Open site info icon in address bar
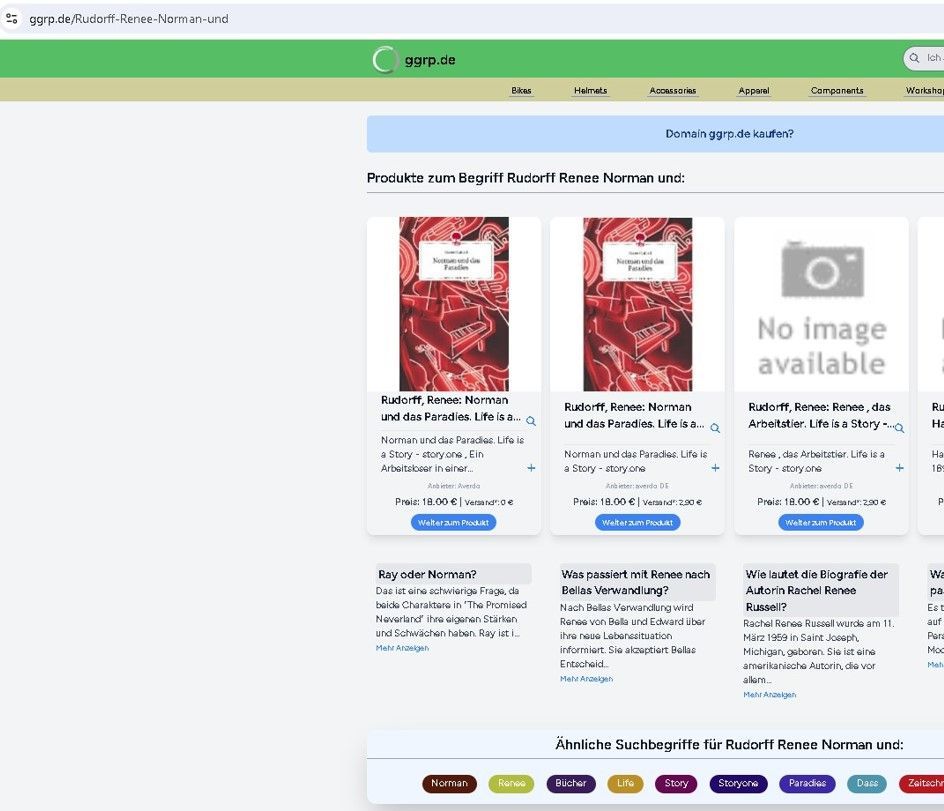This screenshot has width=944, height=811. pyautogui.click(x=12, y=18)
